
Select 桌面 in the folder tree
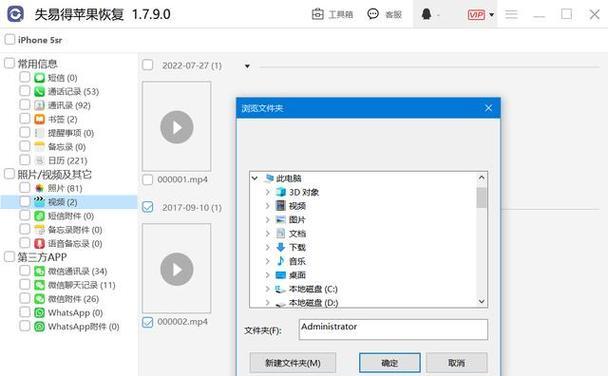[297, 275]
